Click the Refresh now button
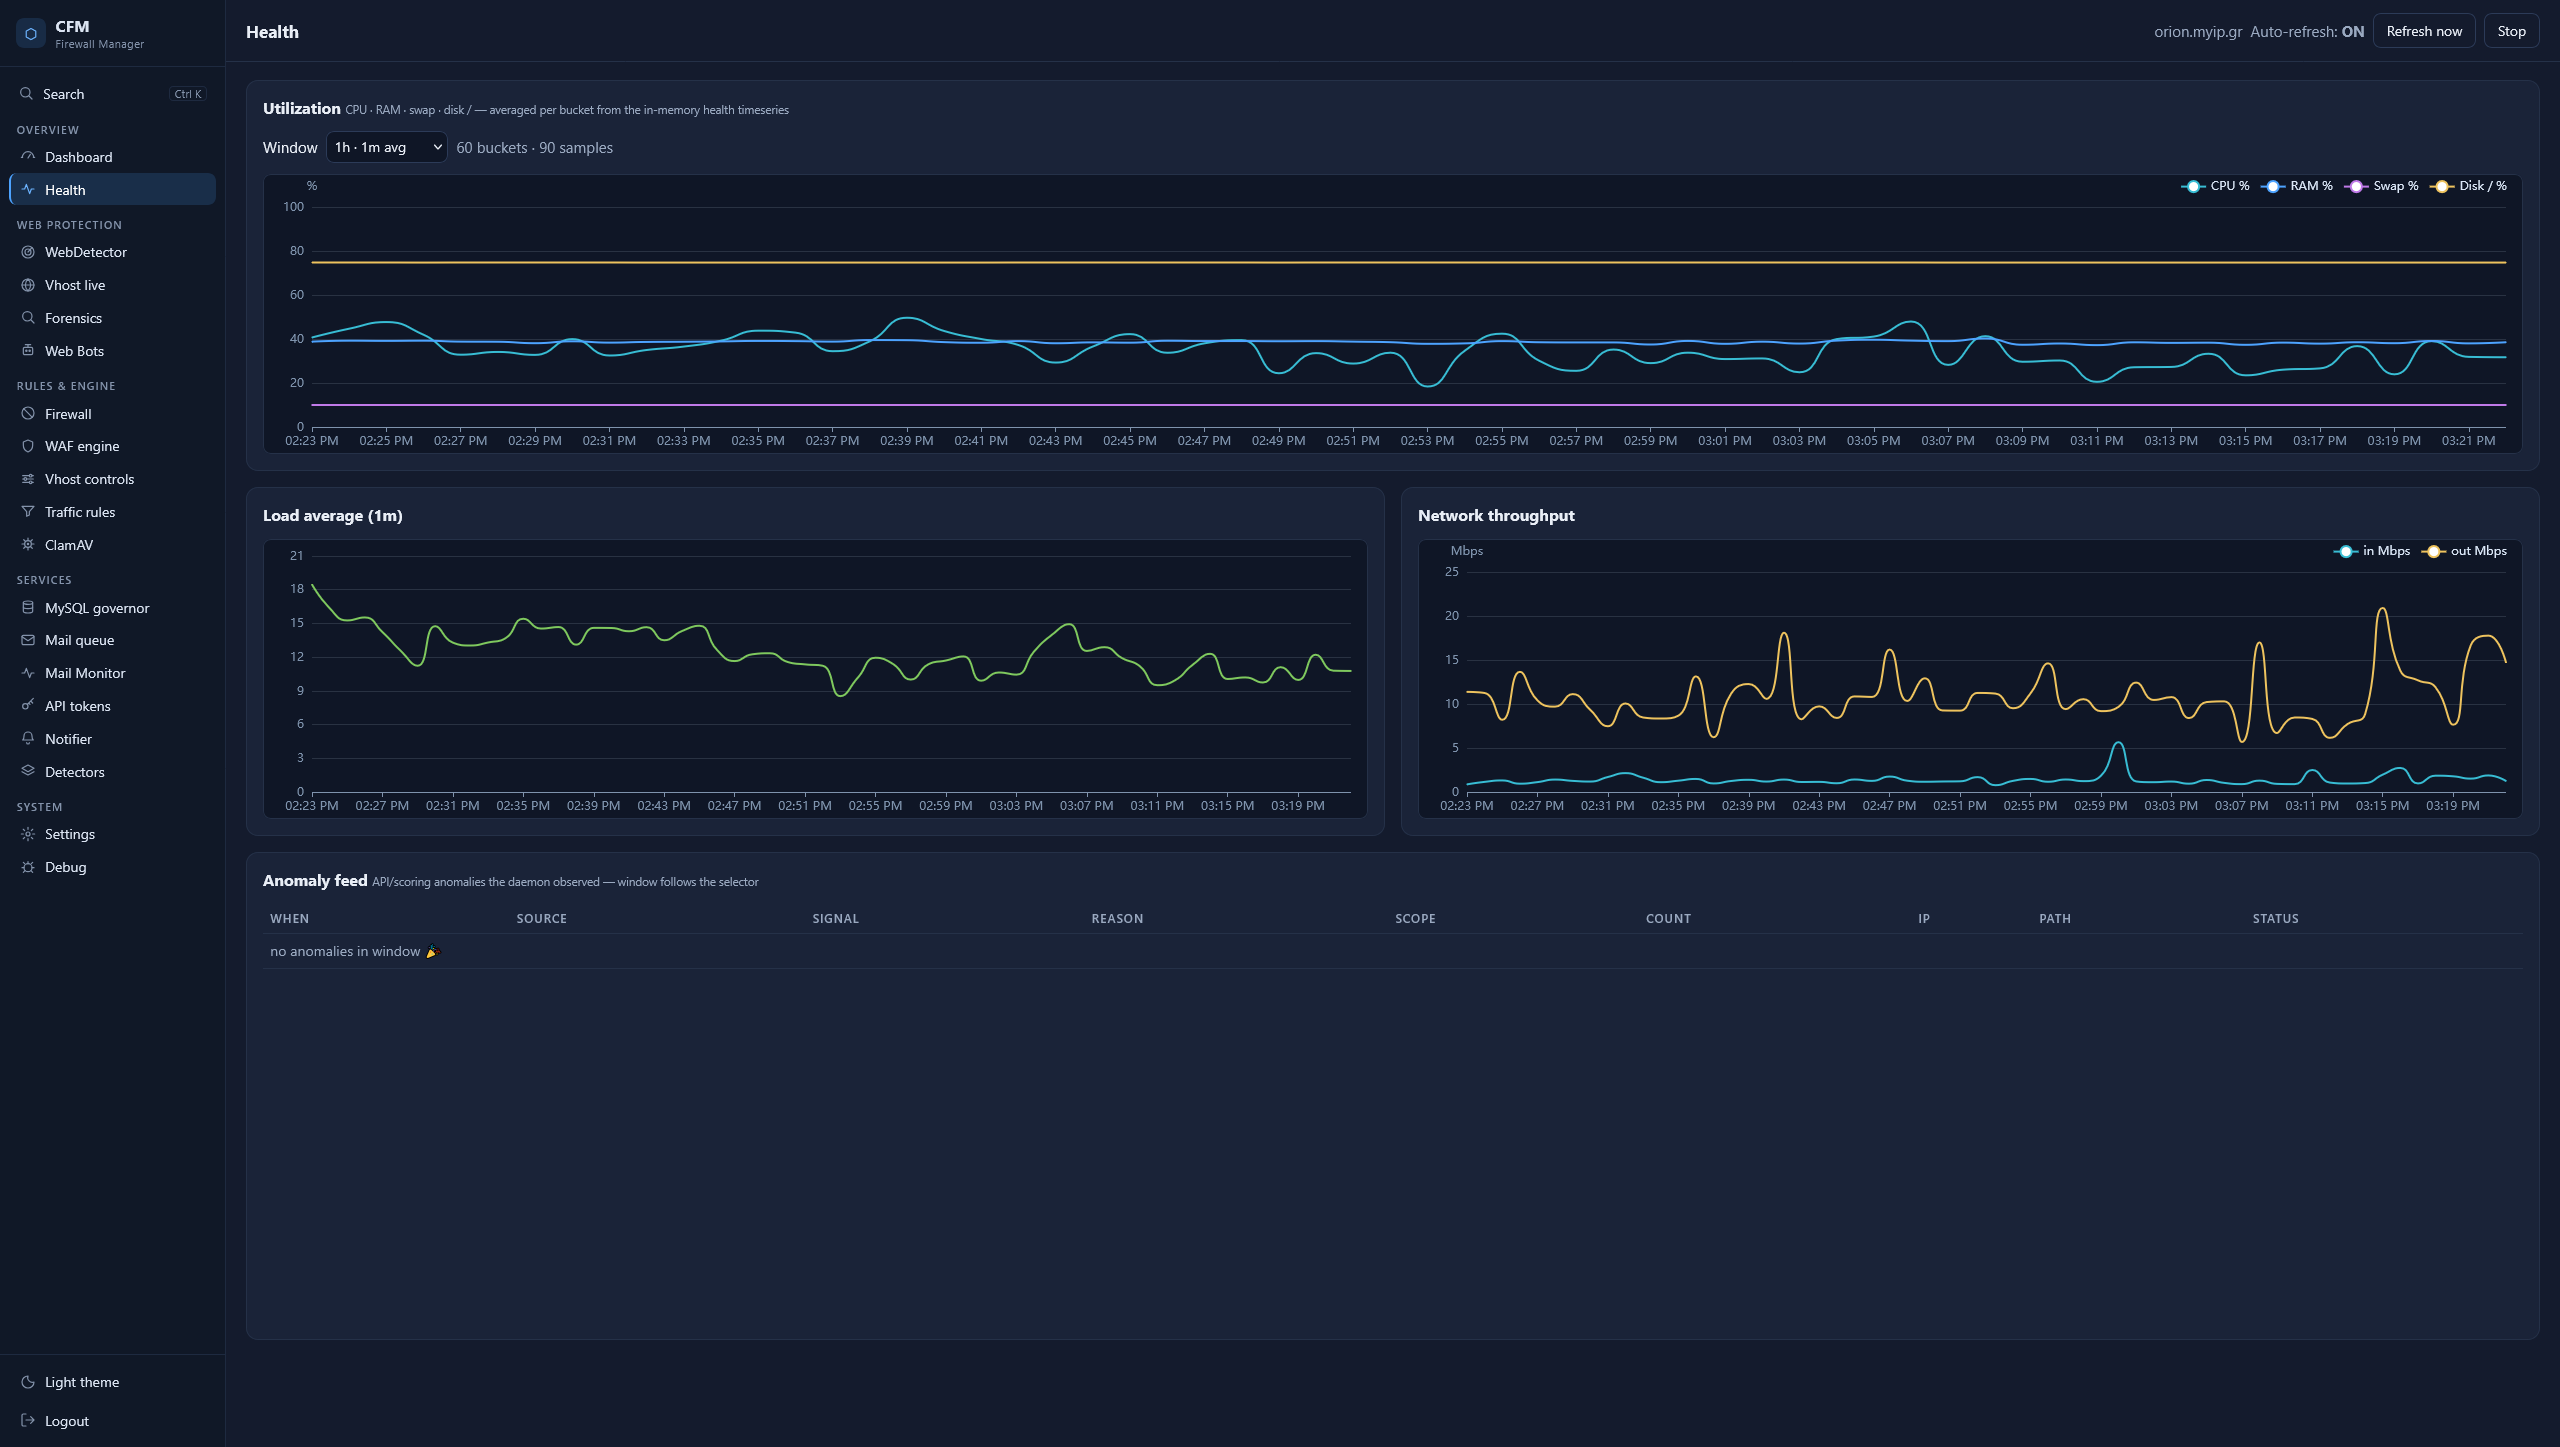 pyautogui.click(x=2424, y=31)
